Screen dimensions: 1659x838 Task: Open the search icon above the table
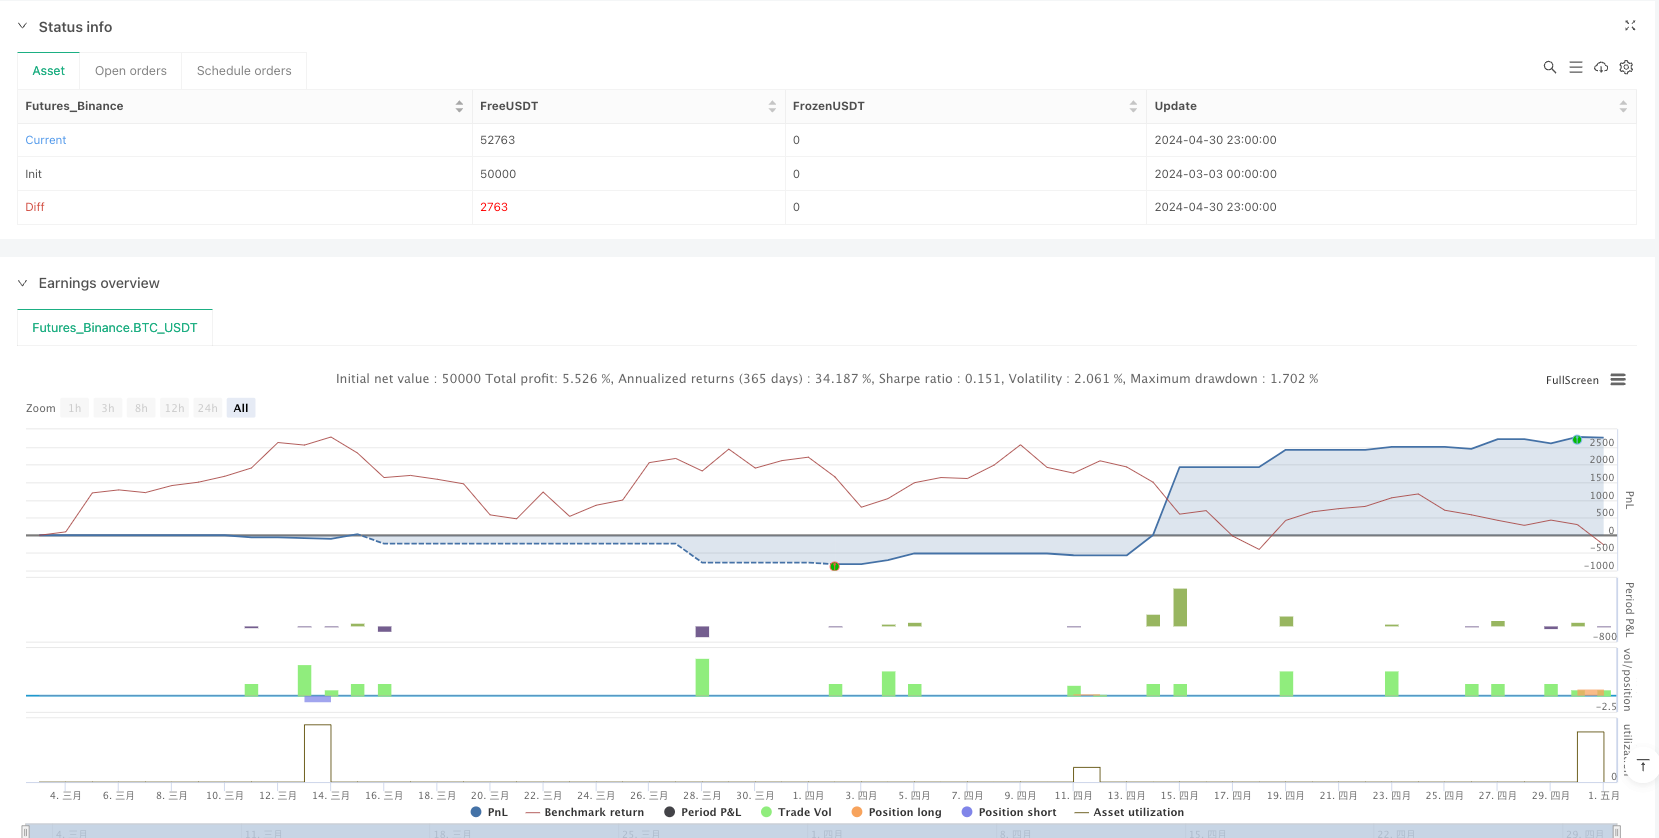(x=1549, y=67)
